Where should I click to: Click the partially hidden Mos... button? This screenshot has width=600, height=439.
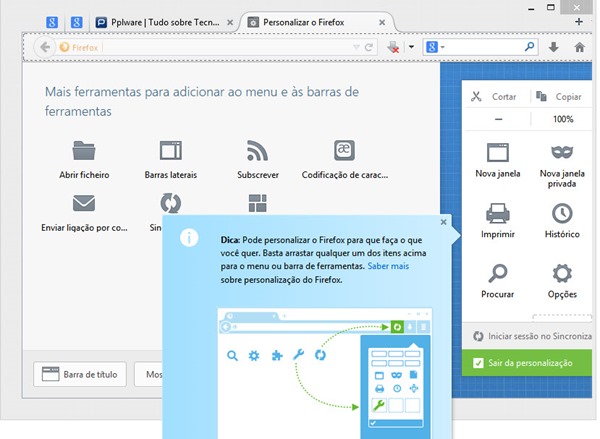tap(148, 374)
